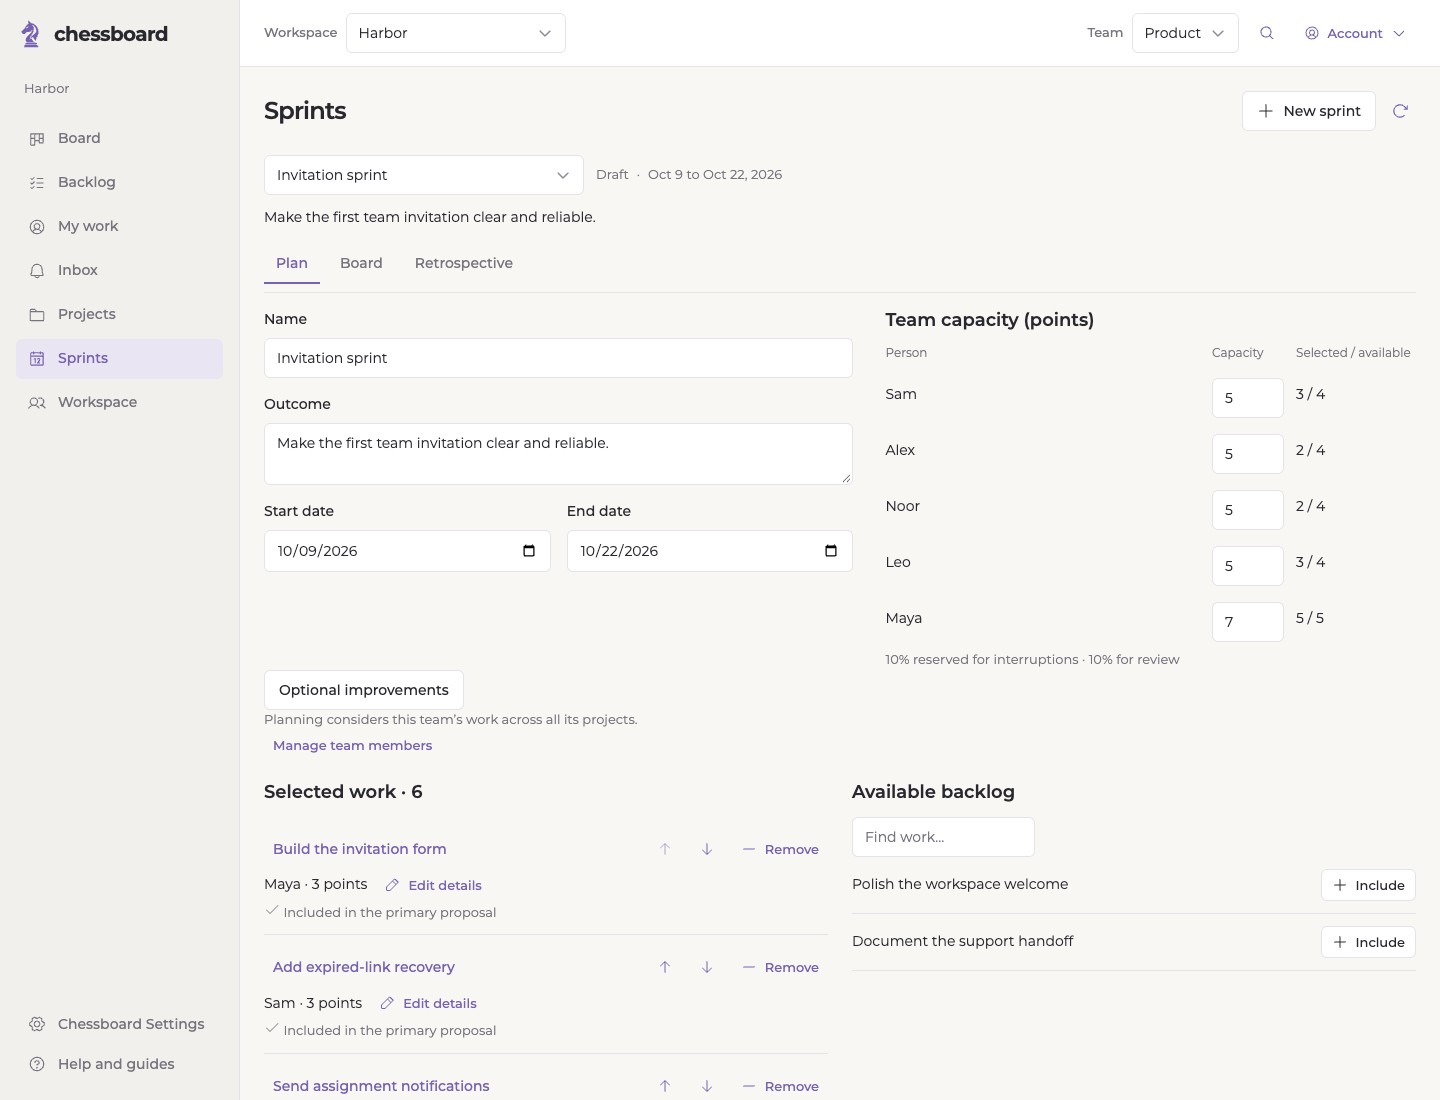
Task: Switch to the sprint Board tab
Action: pos(361,263)
